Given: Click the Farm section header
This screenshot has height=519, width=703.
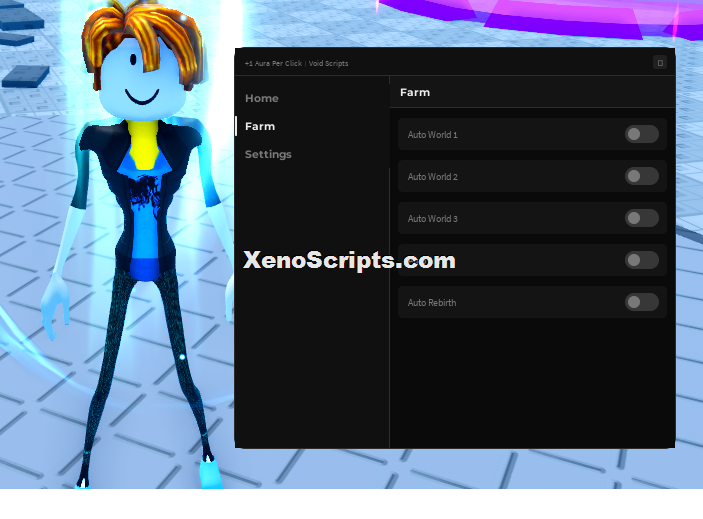Looking at the screenshot, I should (x=415, y=92).
